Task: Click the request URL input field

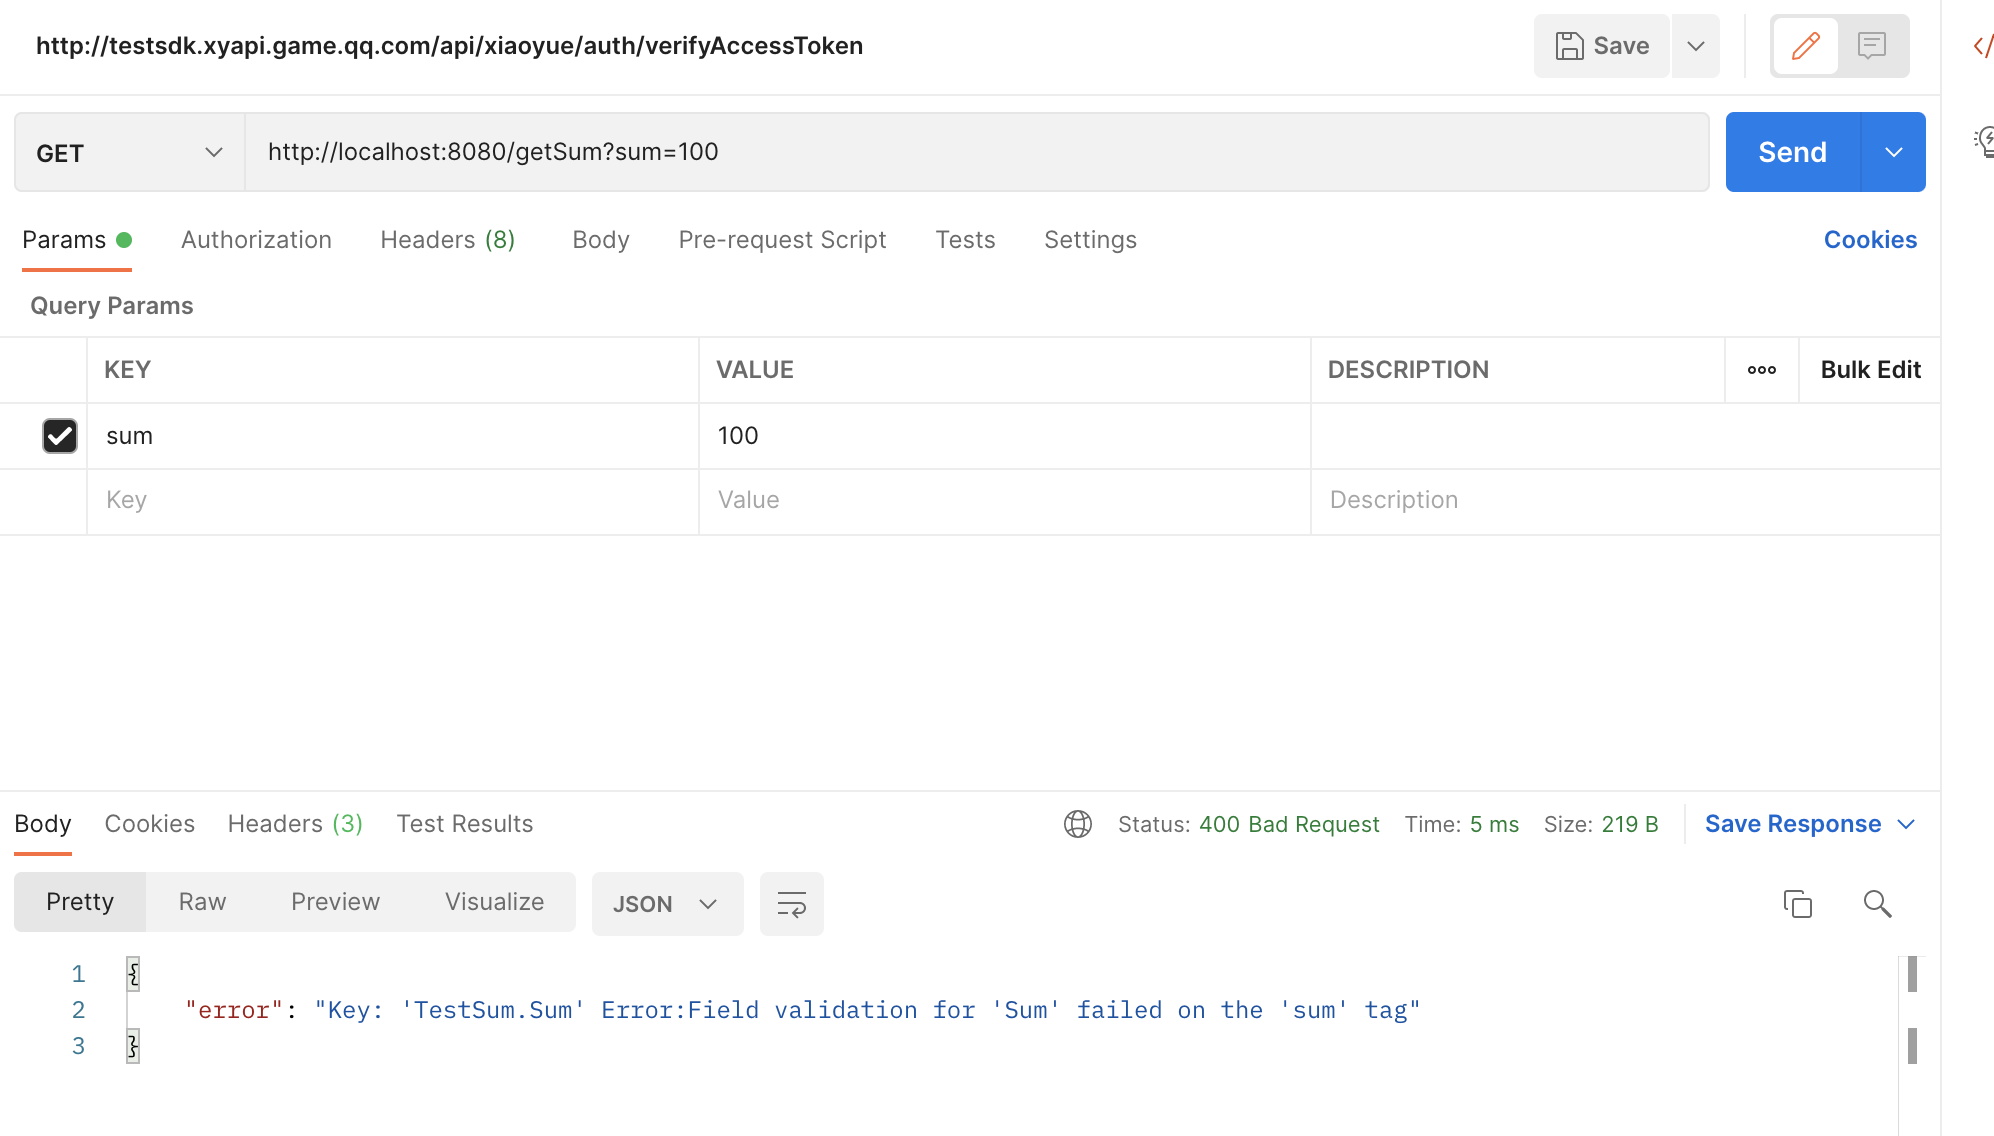Action: click(976, 152)
